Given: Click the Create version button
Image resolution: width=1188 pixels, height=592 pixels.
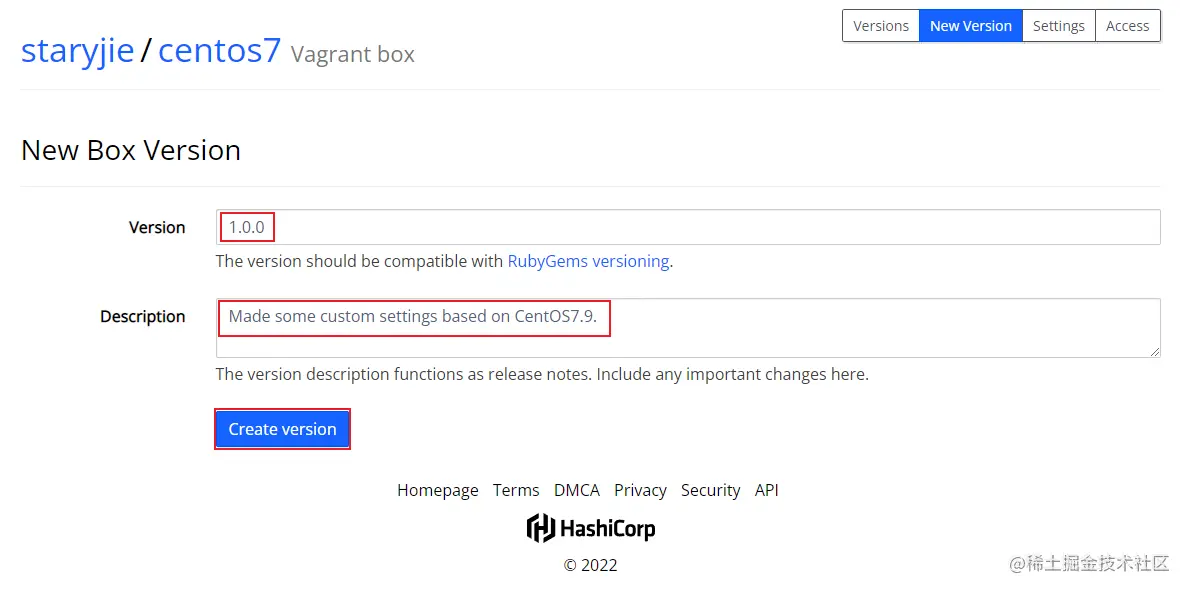Looking at the screenshot, I should [x=283, y=429].
